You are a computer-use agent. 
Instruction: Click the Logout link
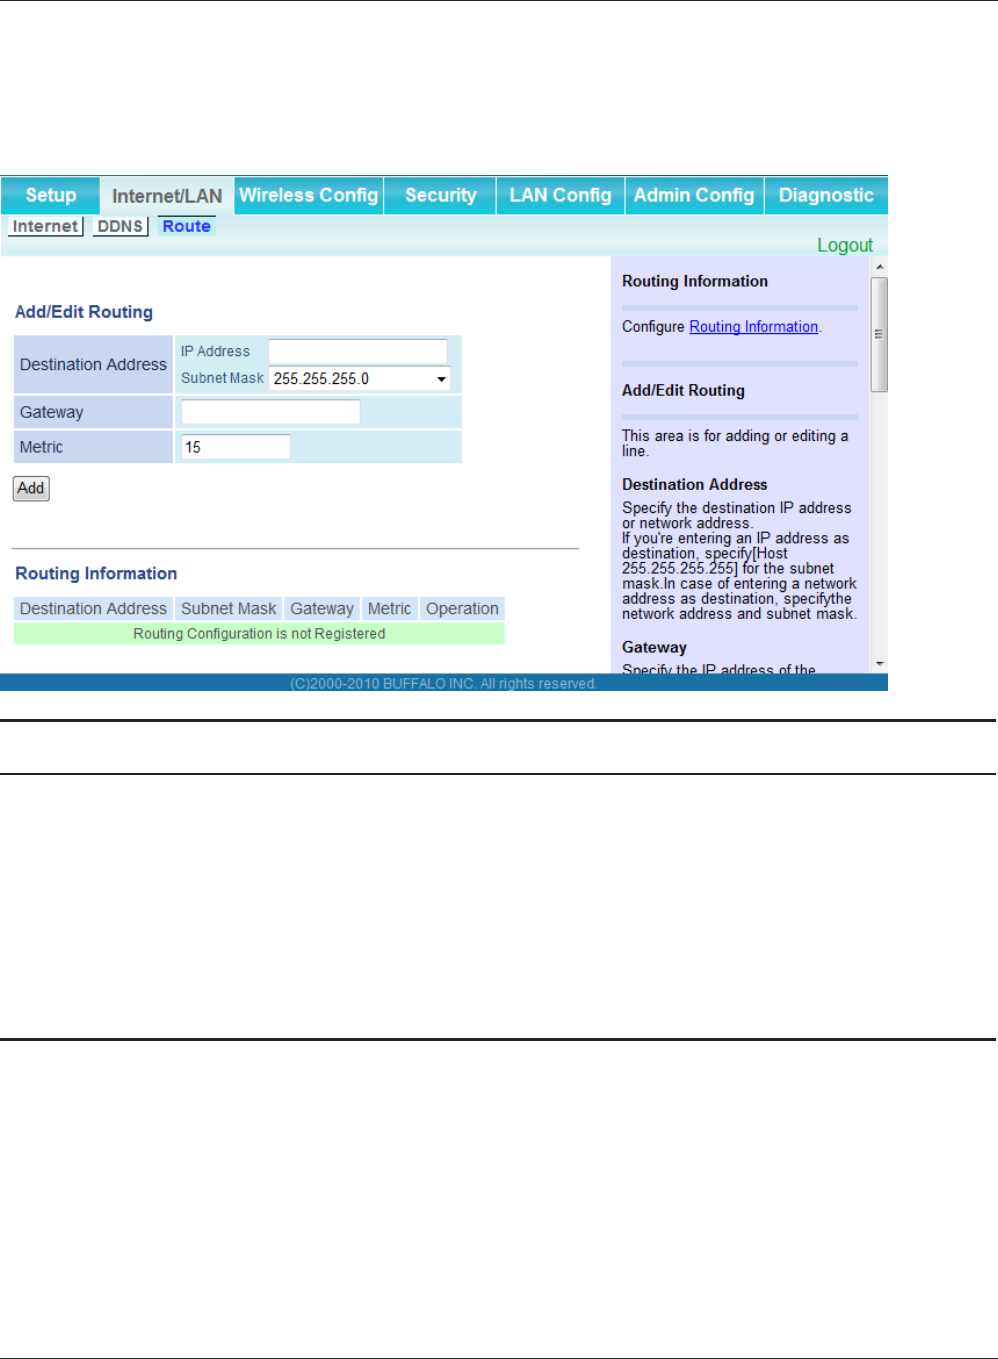(x=844, y=245)
